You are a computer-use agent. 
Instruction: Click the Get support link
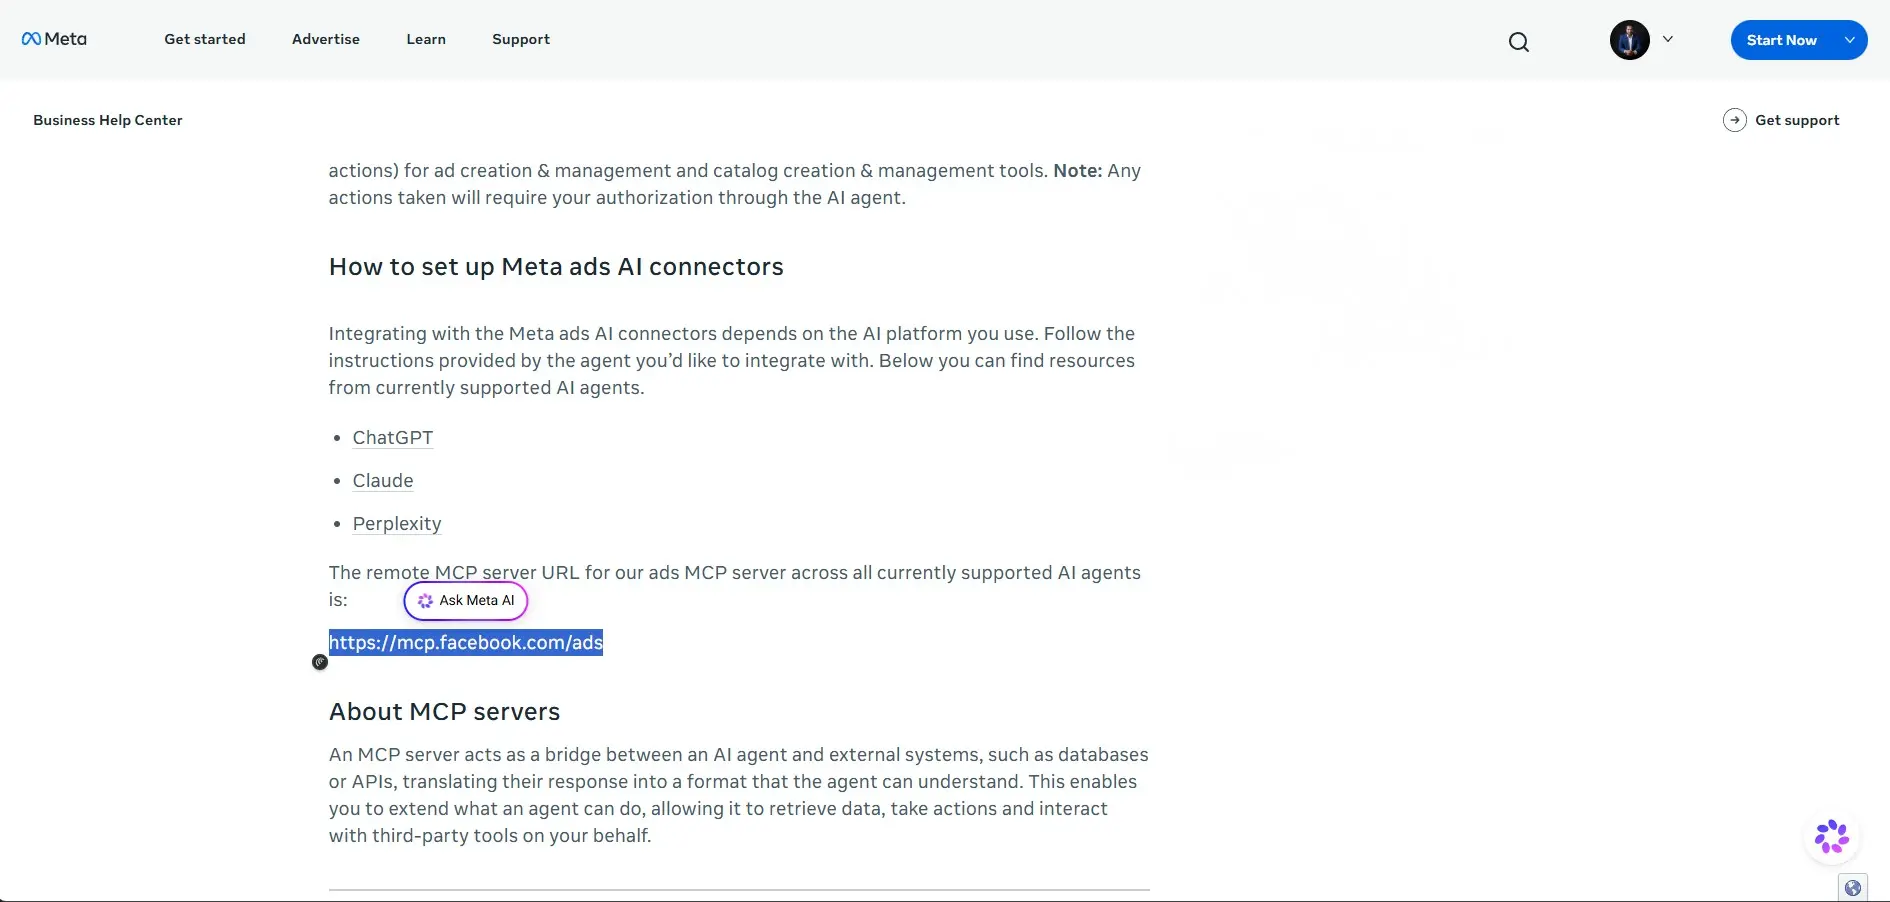[1797, 120]
